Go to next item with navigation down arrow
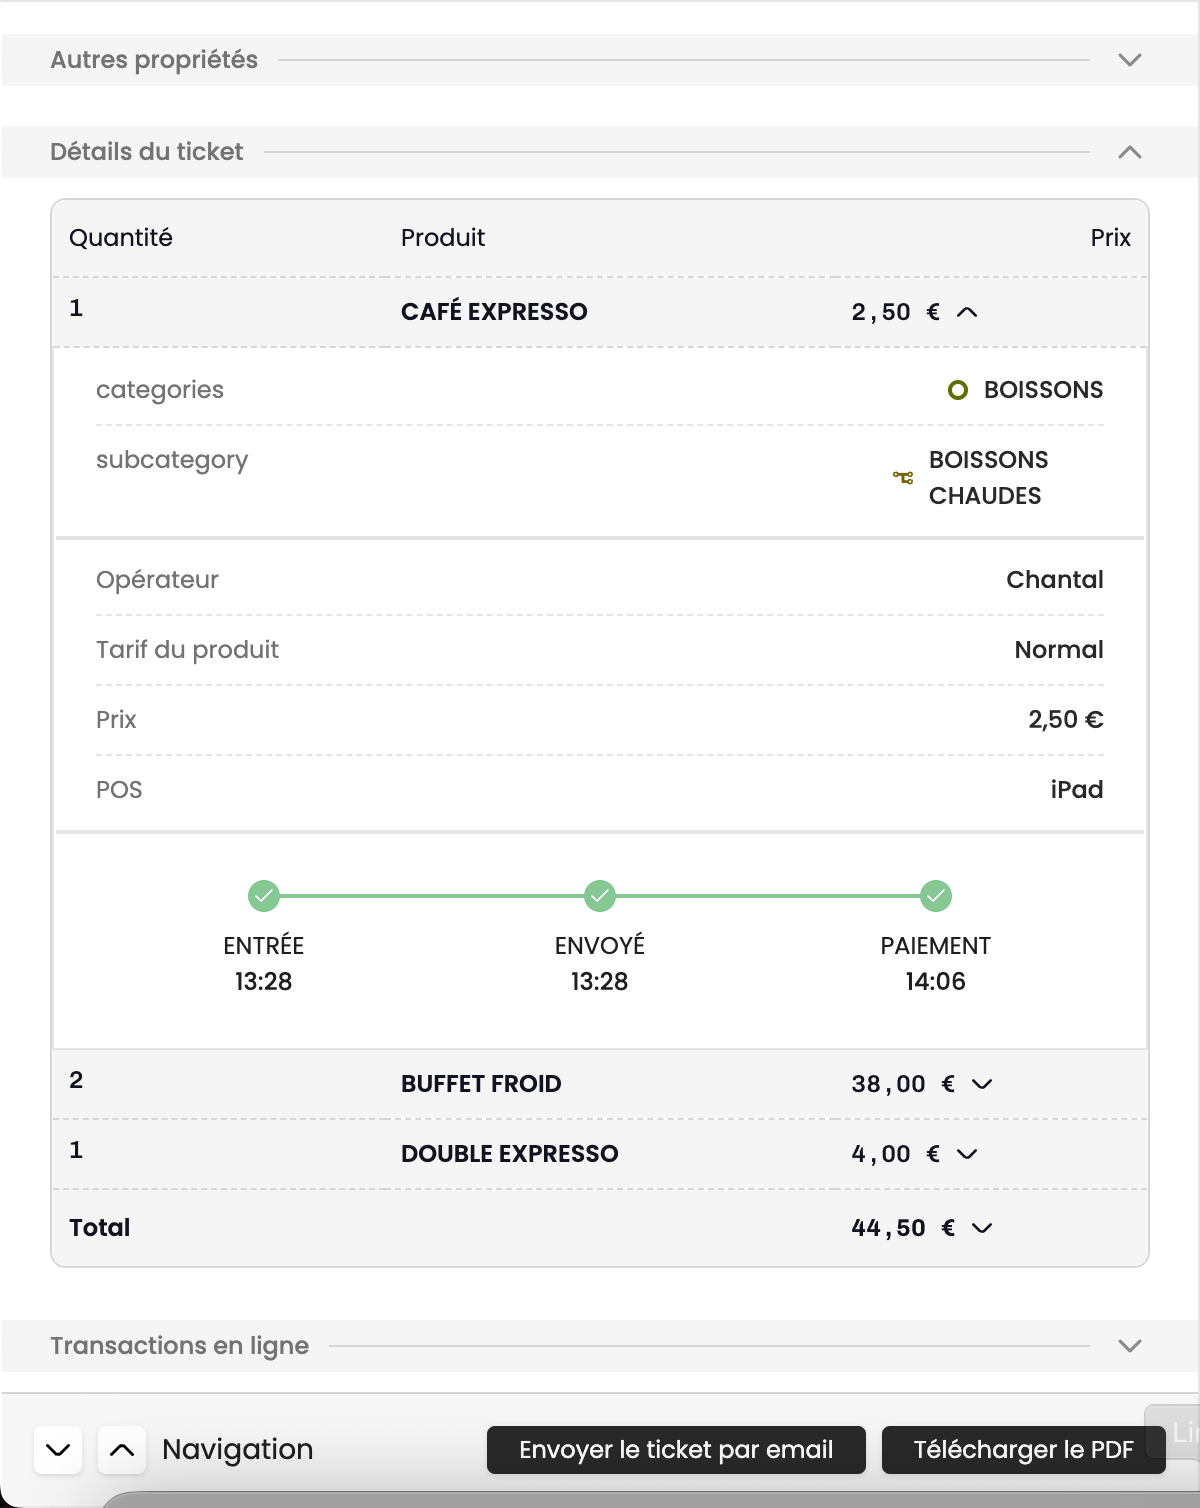Viewport: 1200px width, 1508px height. pyautogui.click(x=58, y=1450)
